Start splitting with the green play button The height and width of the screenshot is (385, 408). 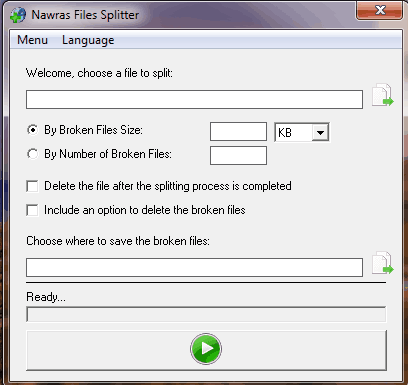[x=206, y=349]
